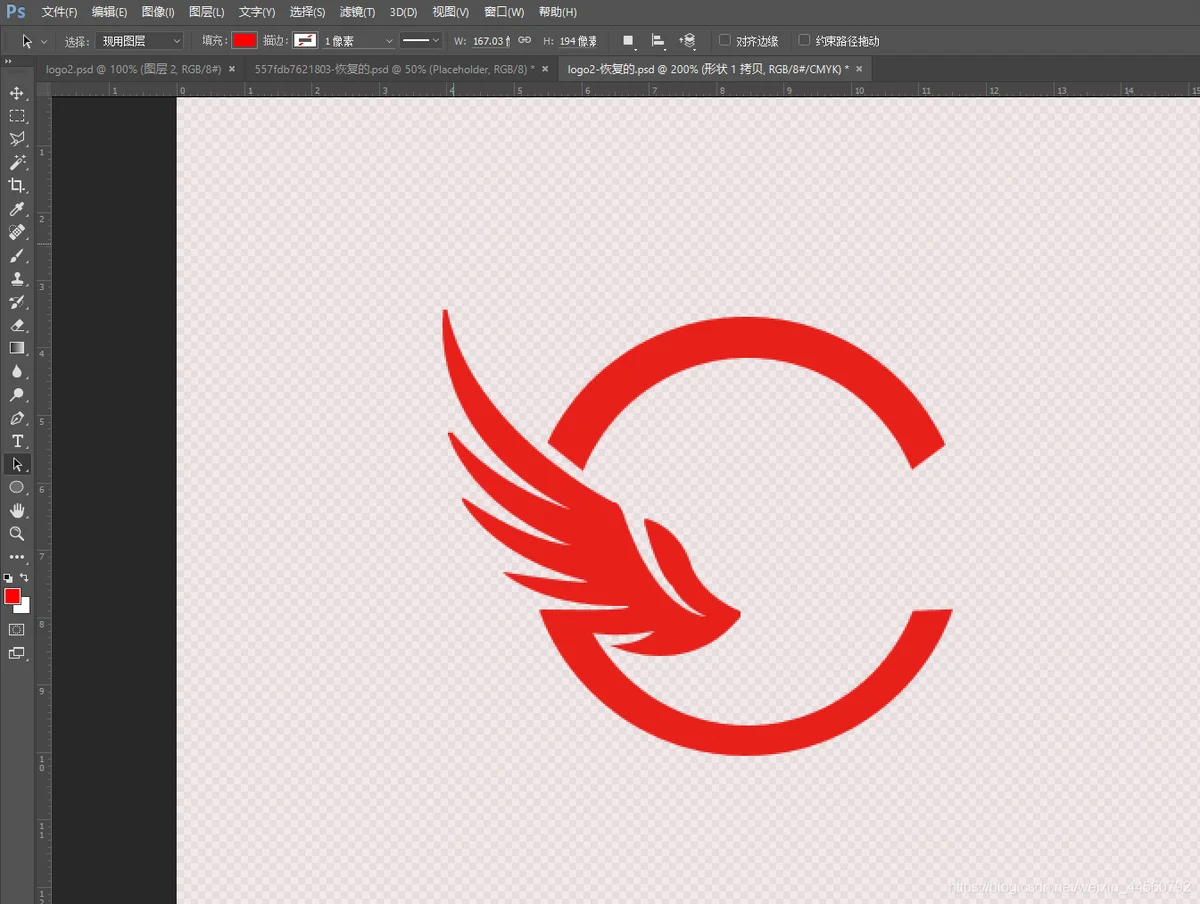Open the 编辑(E) menu
Image resolution: width=1200 pixels, height=904 pixels.
click(109, 12)
